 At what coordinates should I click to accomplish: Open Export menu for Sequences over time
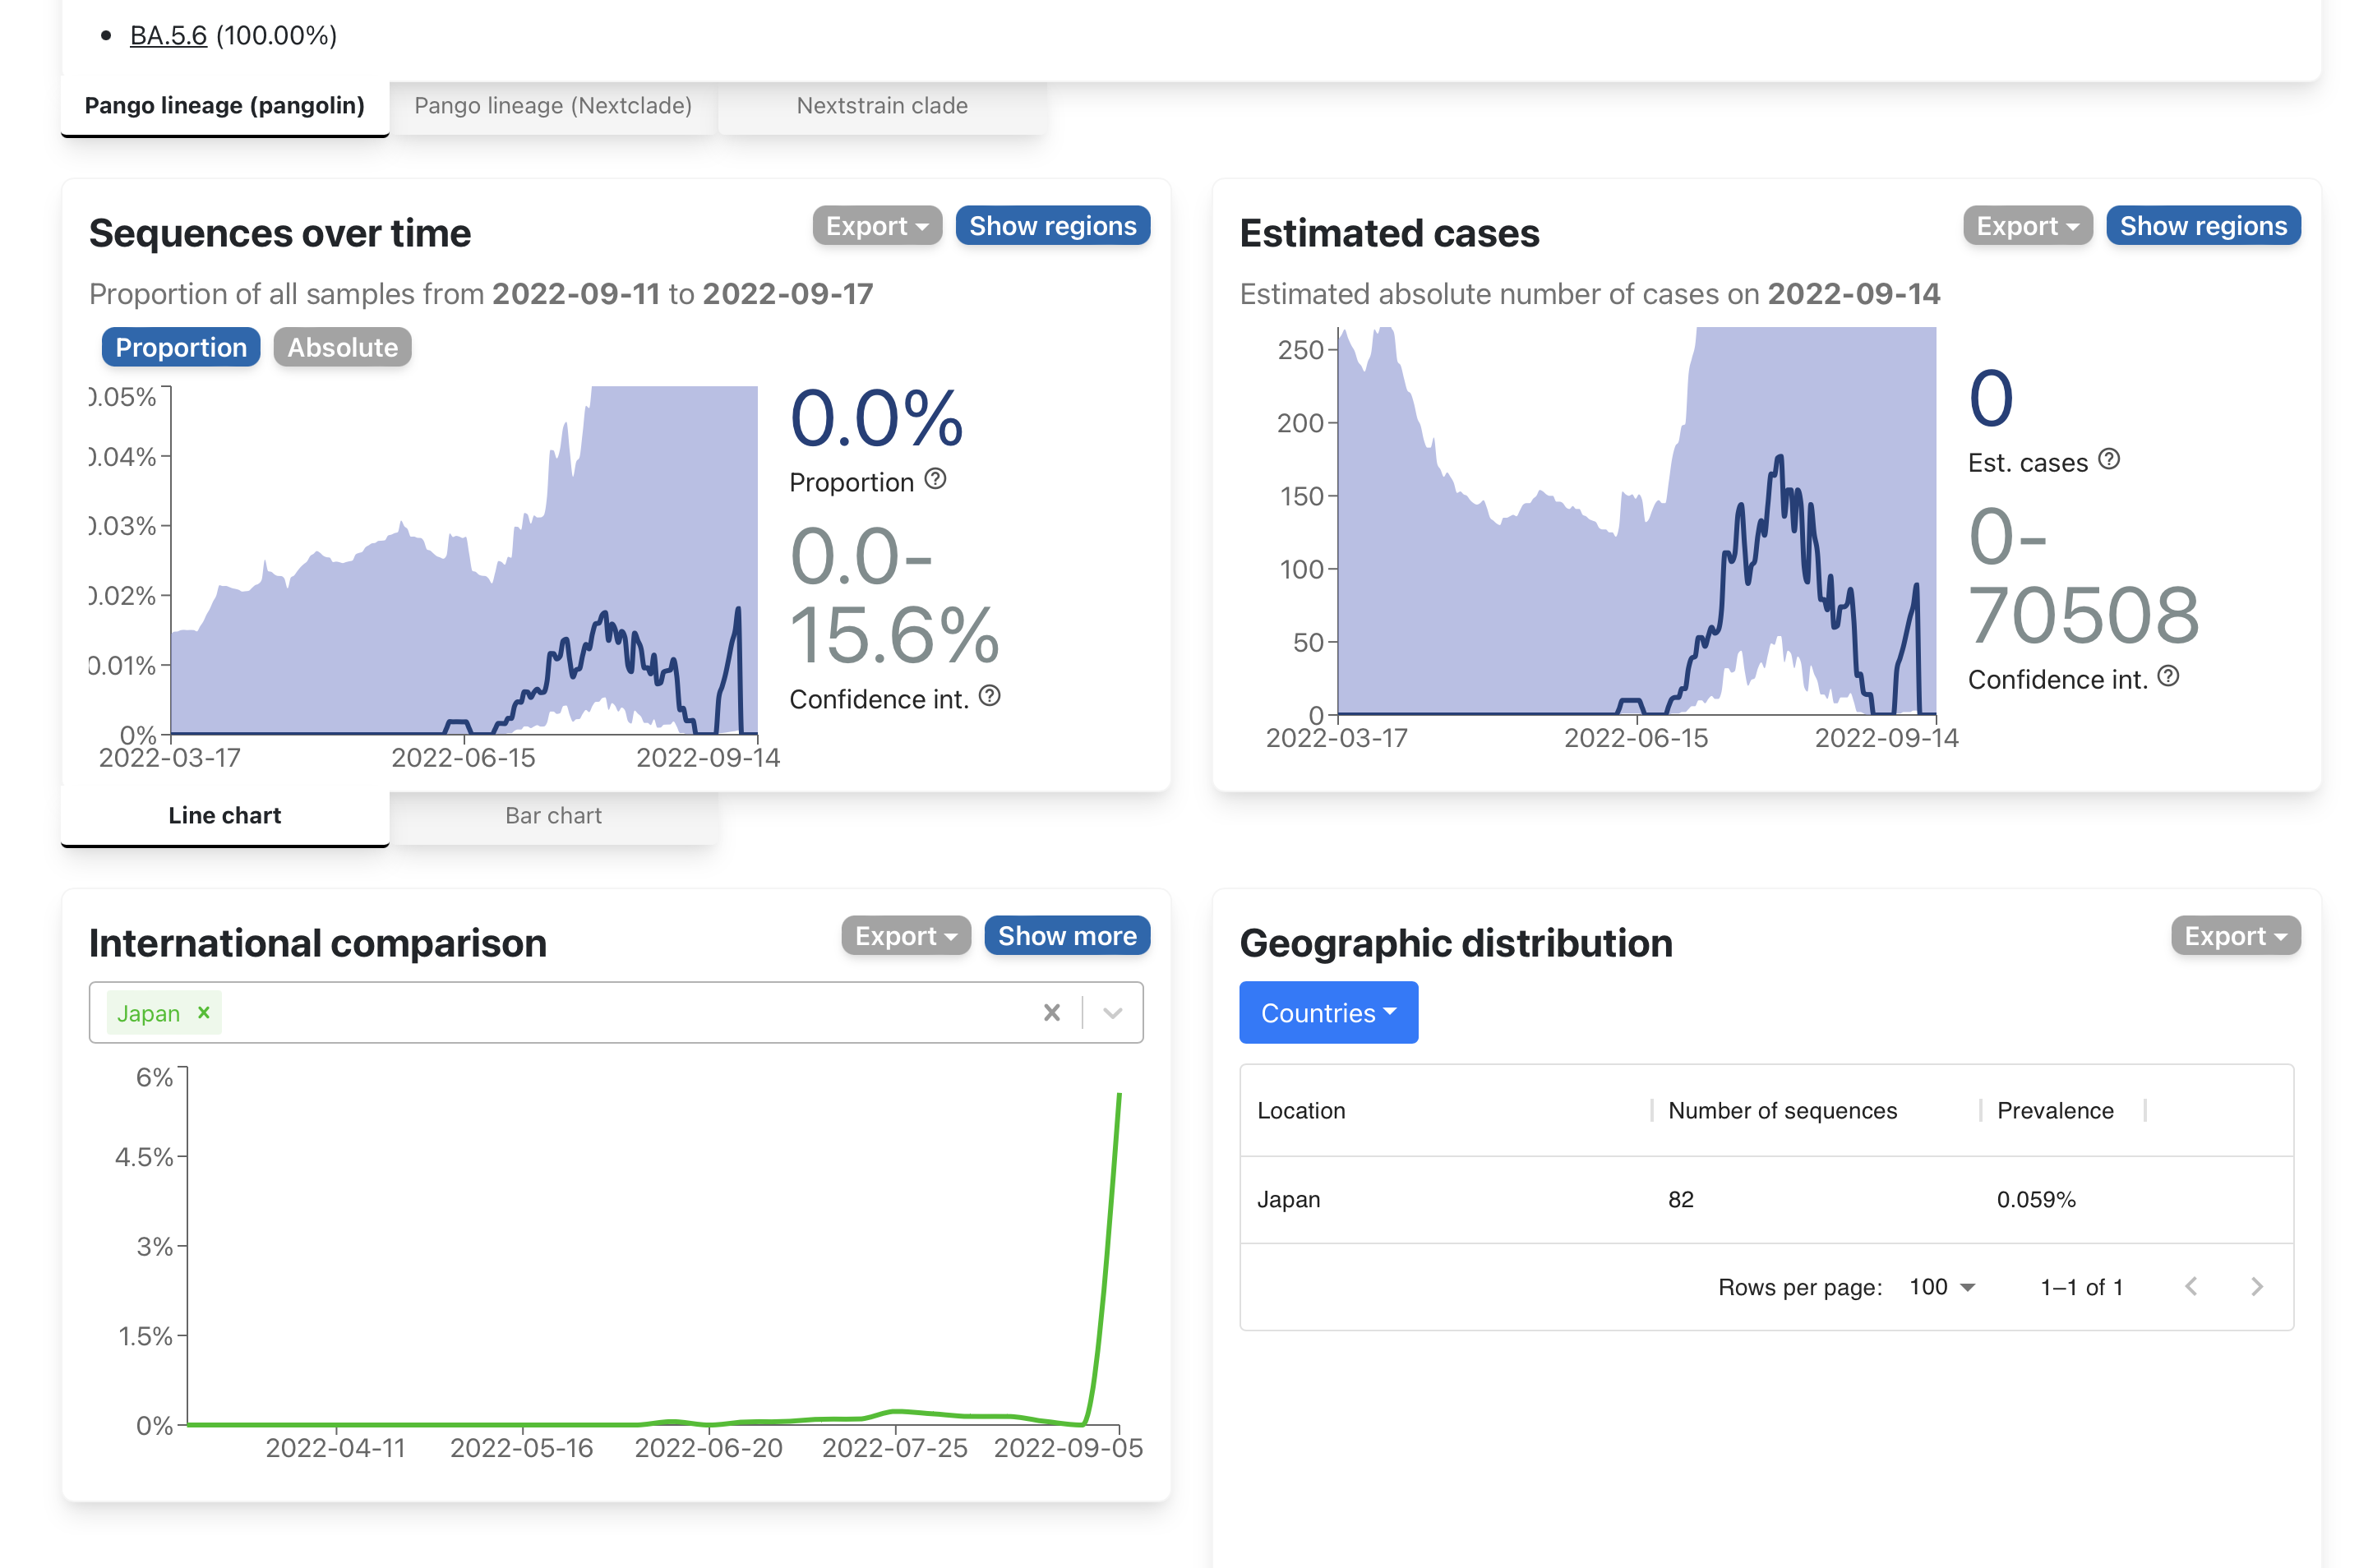876,226
